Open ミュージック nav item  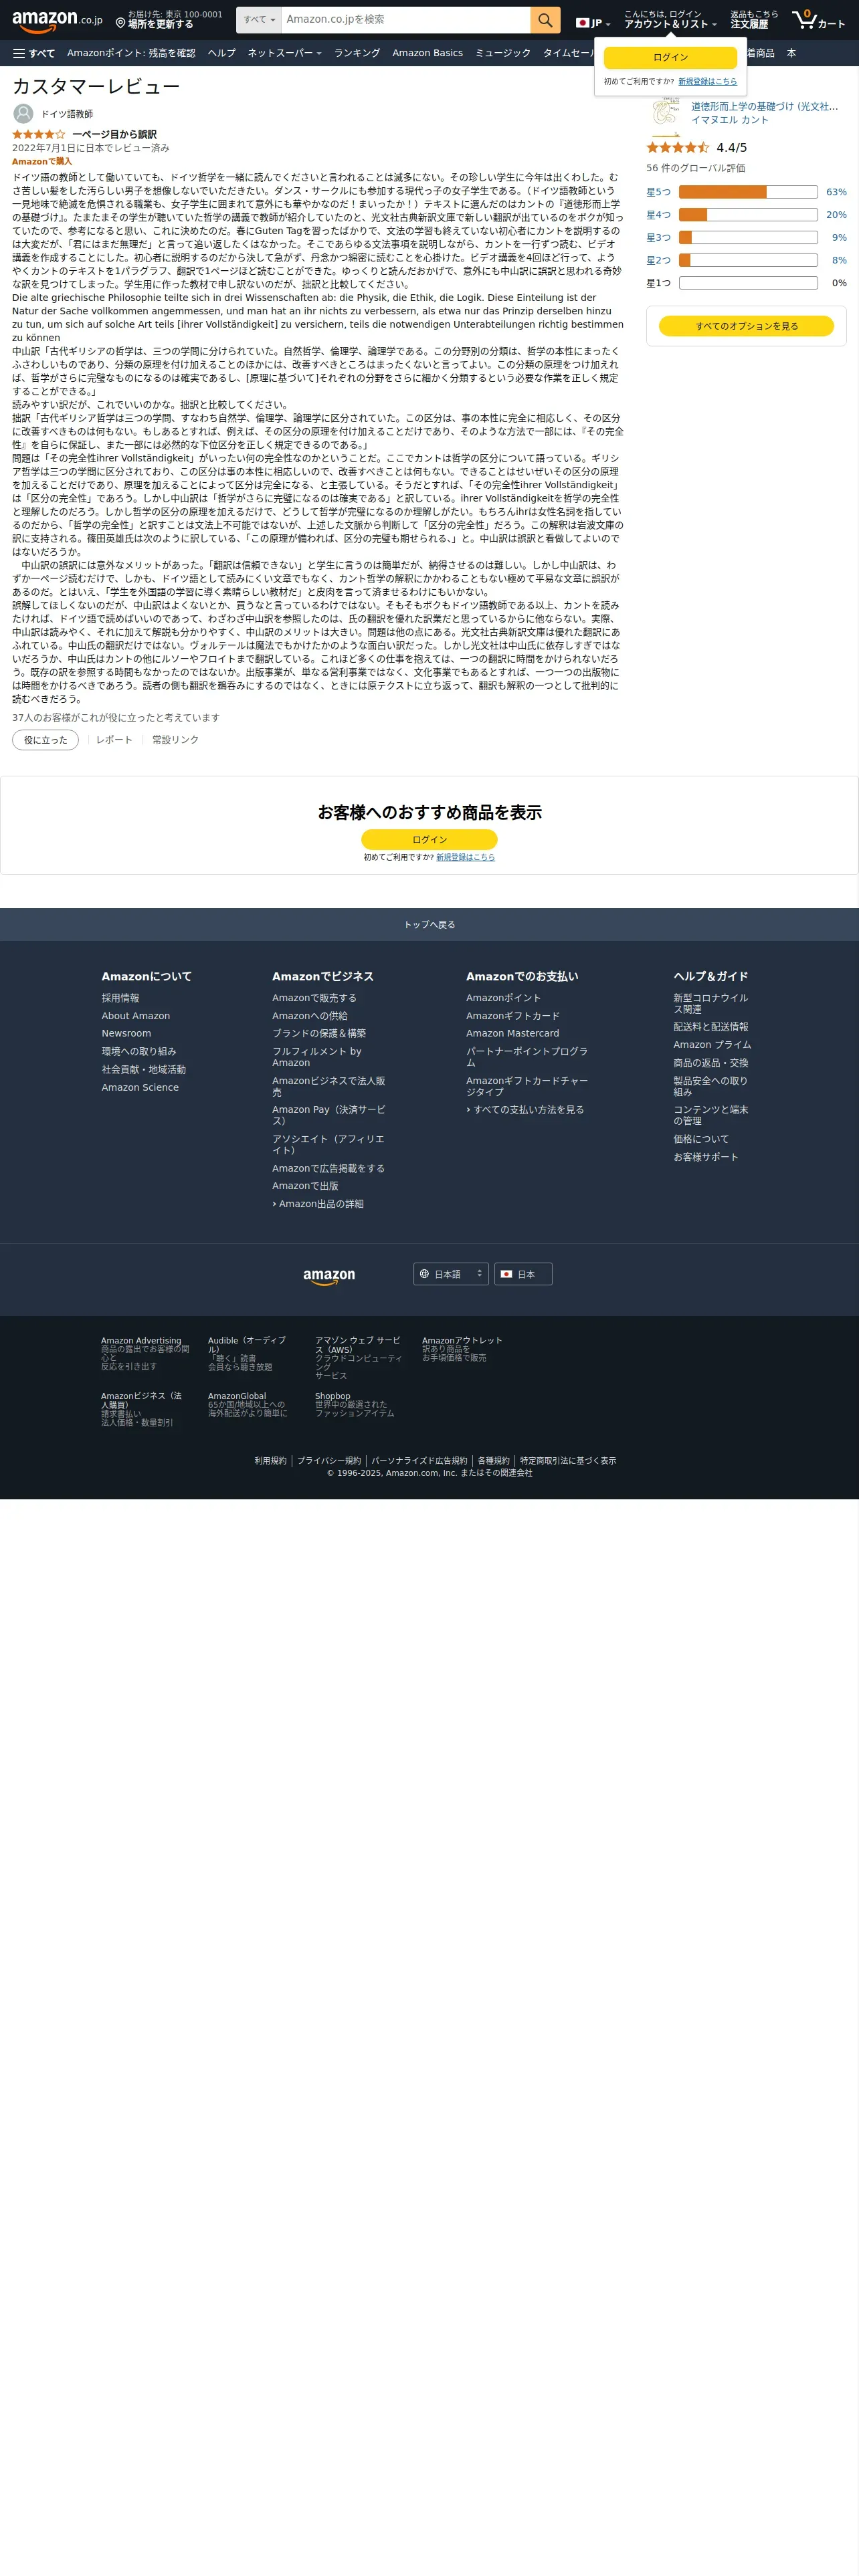(x=503, y=53)
